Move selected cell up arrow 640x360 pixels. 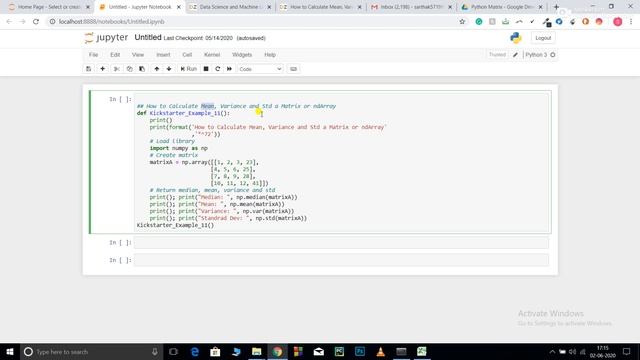157,69
